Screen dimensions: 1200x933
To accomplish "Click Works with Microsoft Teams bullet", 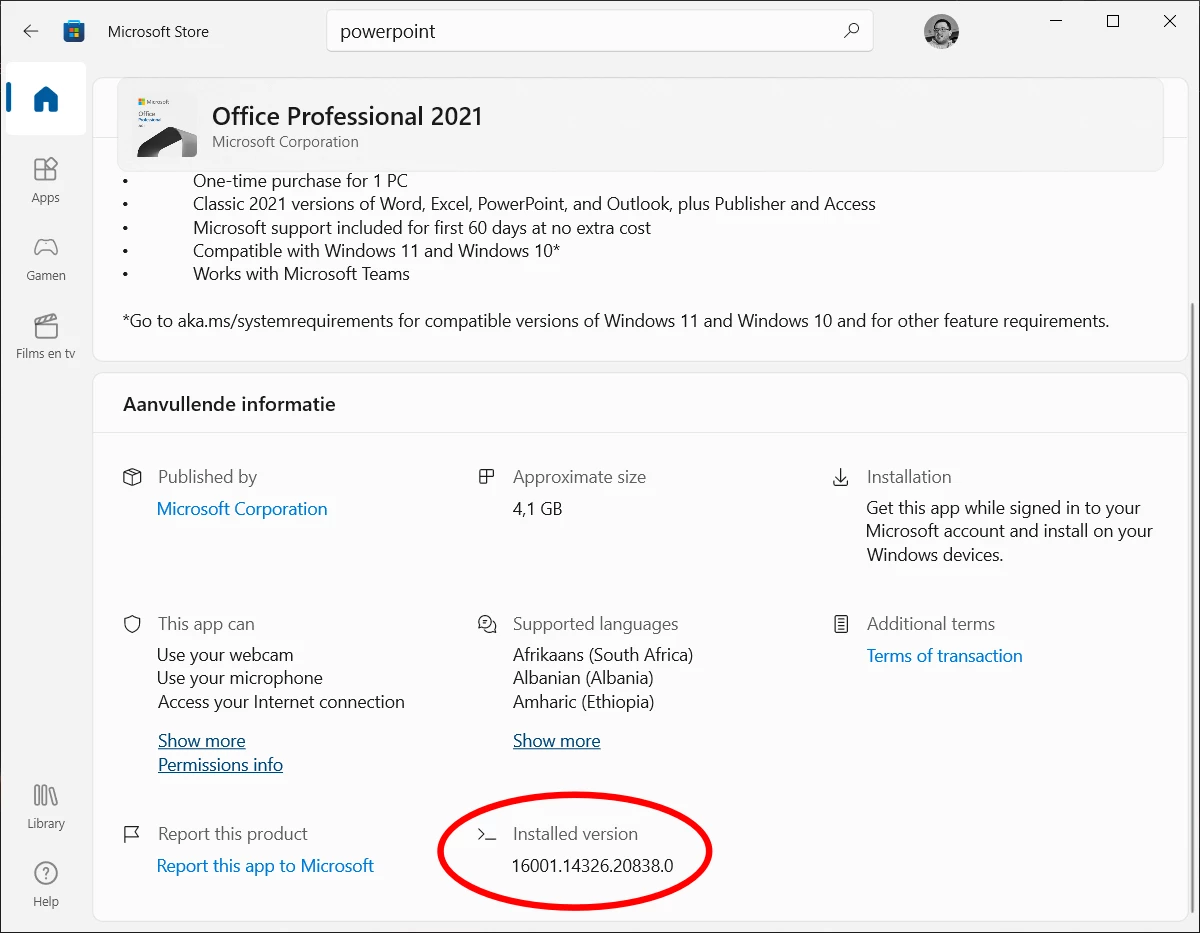I will coord(301,274).
